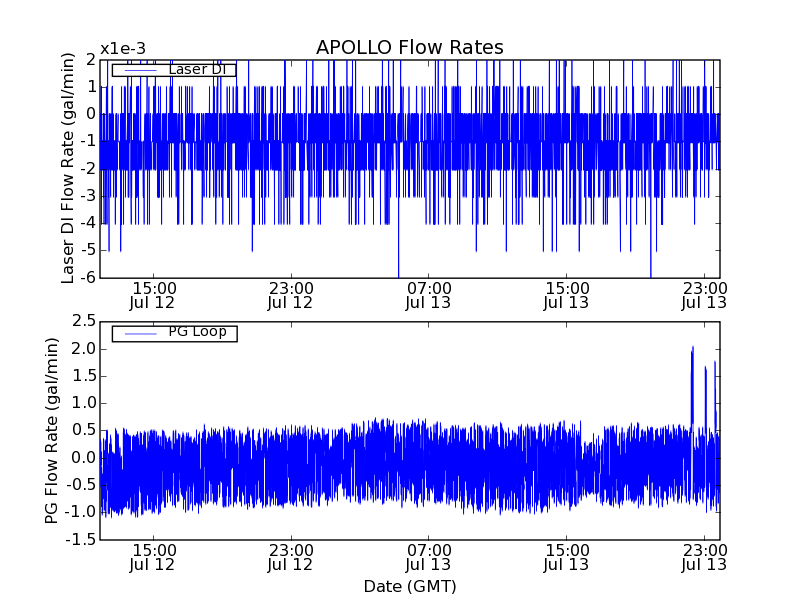
Task: Click "15:00 Jul 13" under the PG Loop plot
Action: click(566, 558)
